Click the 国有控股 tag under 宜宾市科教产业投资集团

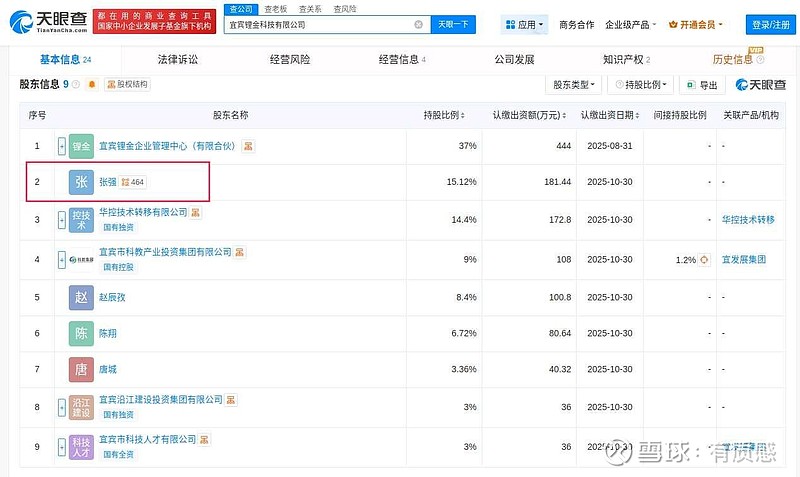click(118, 267)
